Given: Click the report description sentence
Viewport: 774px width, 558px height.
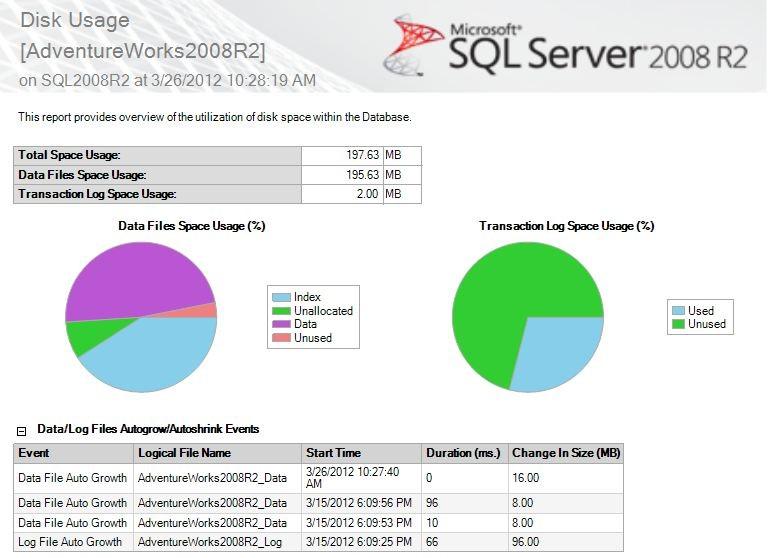Looking at the screenshot, I should click(215, 117).
